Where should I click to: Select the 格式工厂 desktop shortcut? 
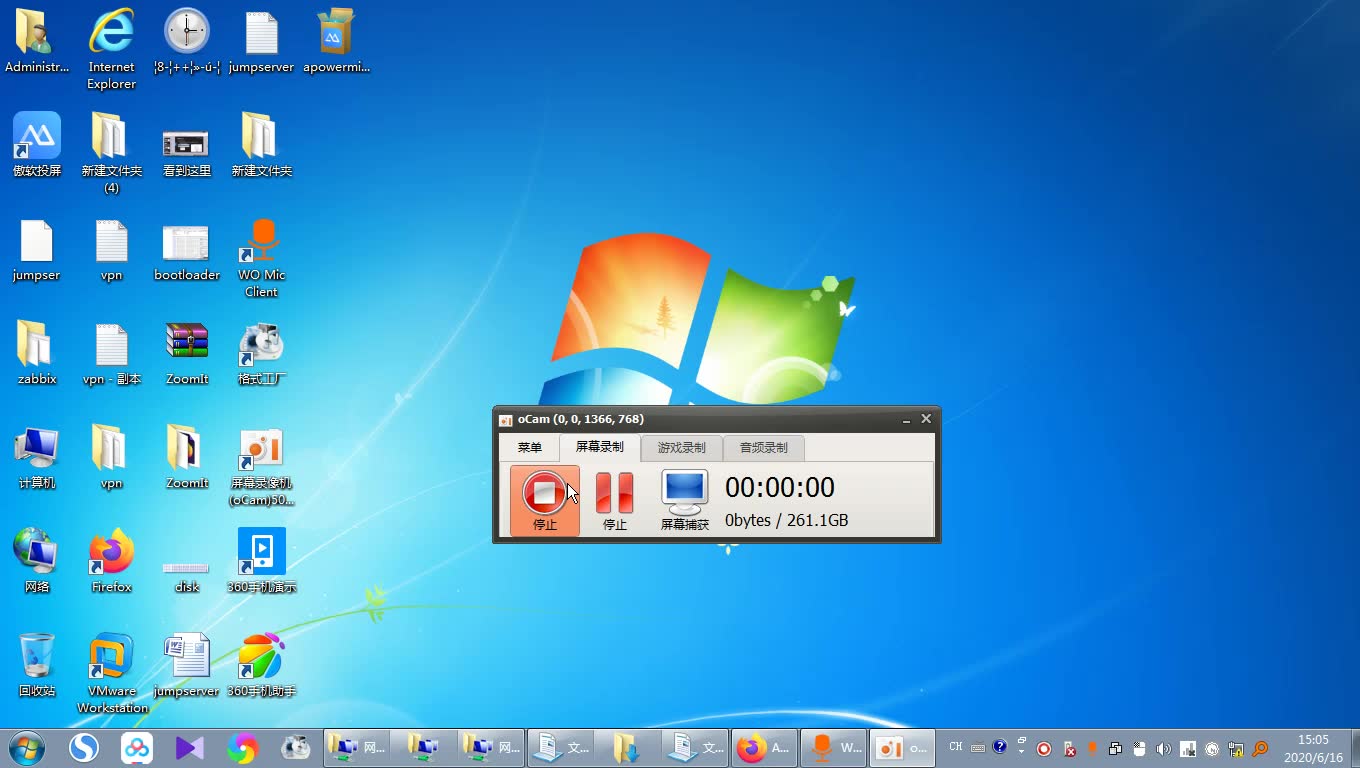tap(262, 354)
